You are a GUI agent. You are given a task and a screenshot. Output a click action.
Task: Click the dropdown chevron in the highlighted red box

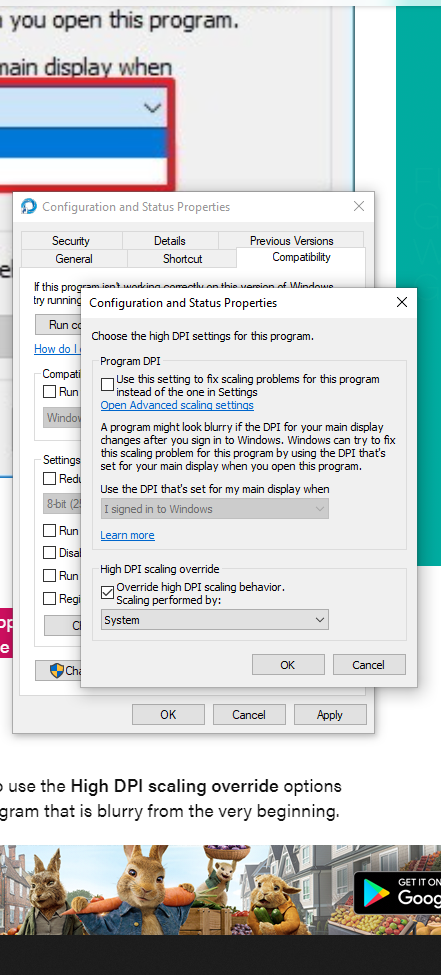152,108
